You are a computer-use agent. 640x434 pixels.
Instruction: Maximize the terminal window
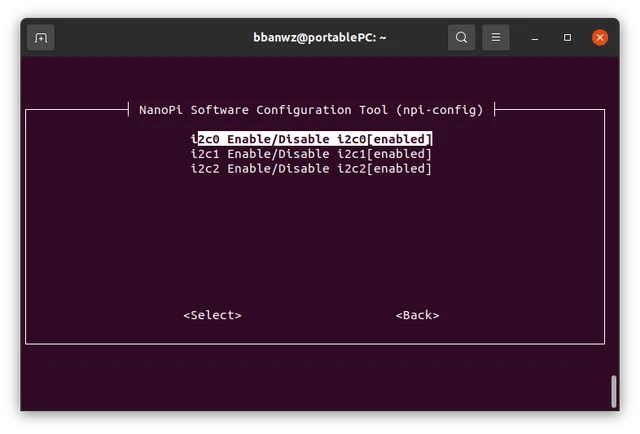point(567,38)
